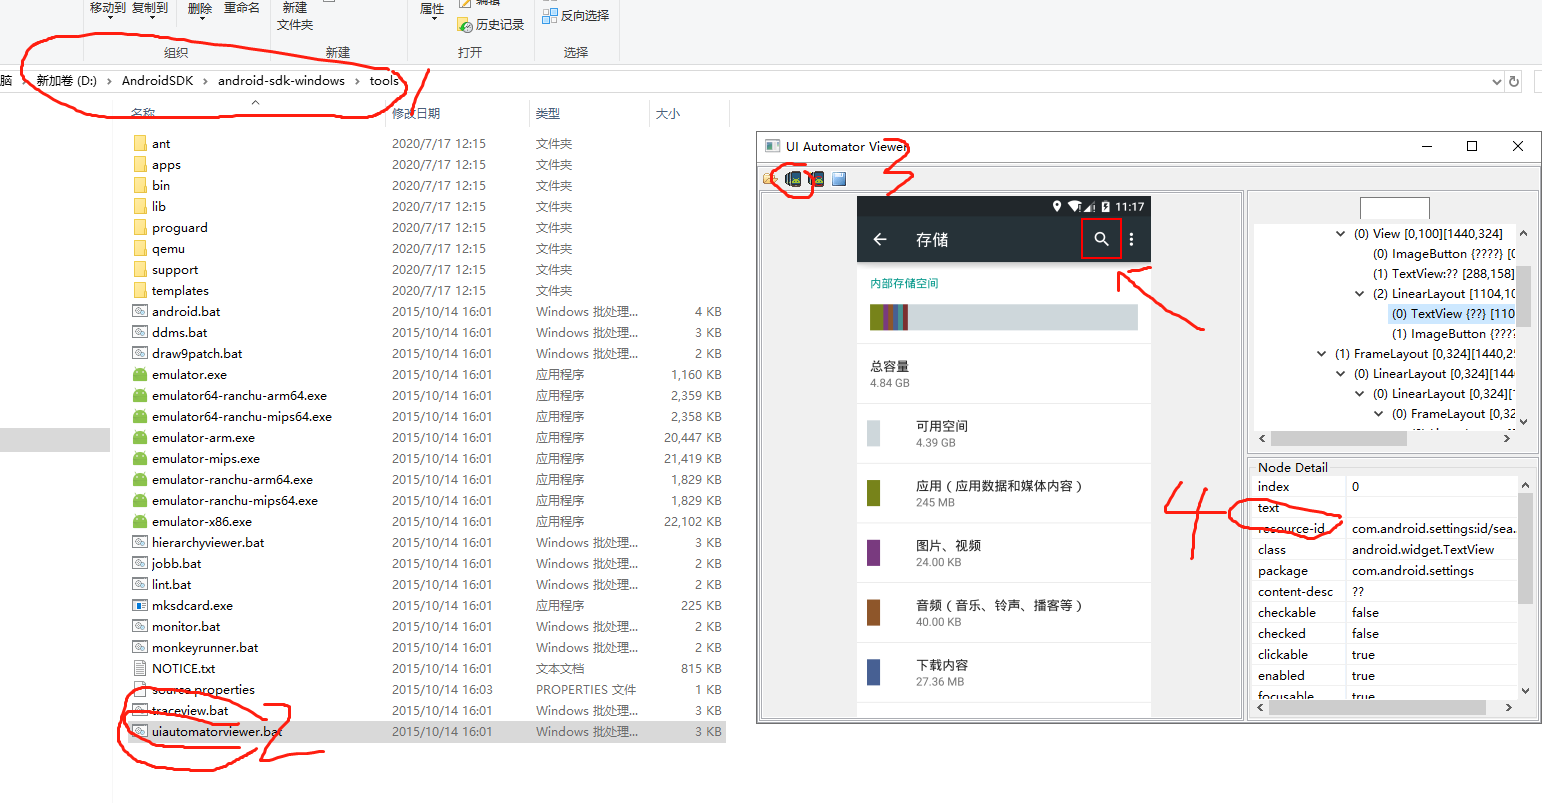Select the (1) ImageButton tree row
Image resolution: width=1542 pixels, height=803 pixels.
click(1453, 334)
